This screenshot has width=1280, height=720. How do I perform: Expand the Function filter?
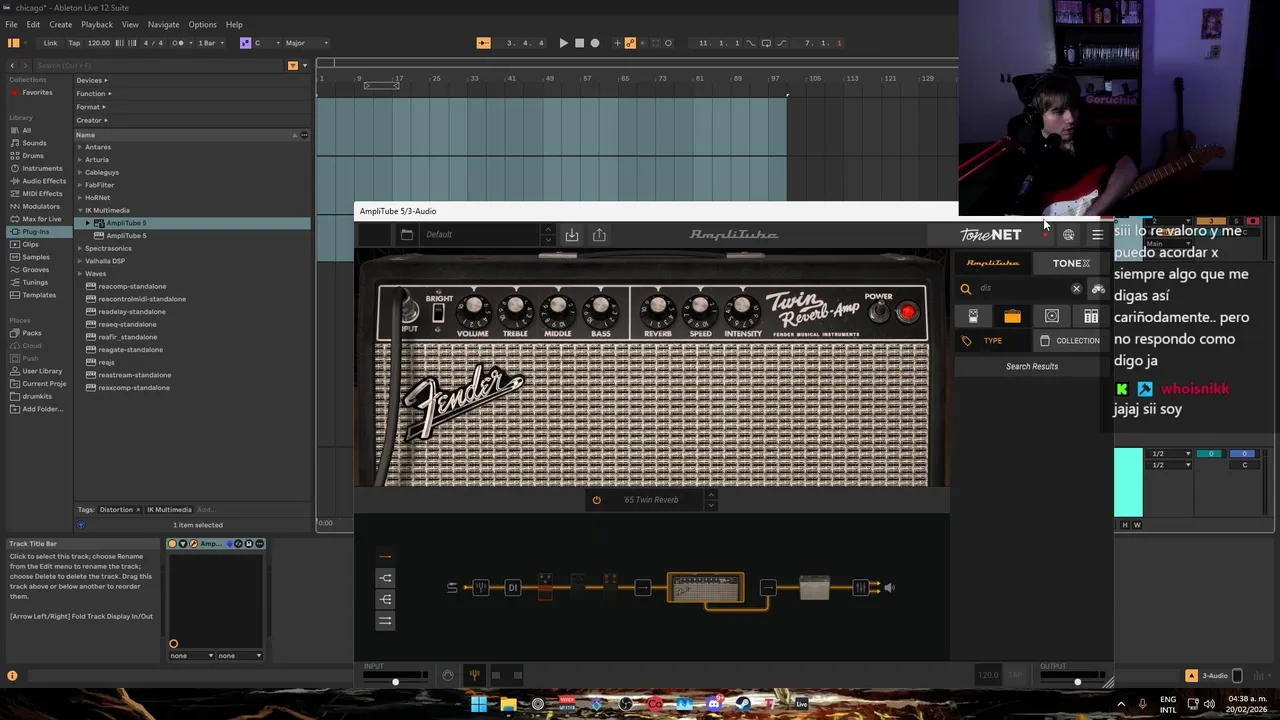click(x=94, y=93)
